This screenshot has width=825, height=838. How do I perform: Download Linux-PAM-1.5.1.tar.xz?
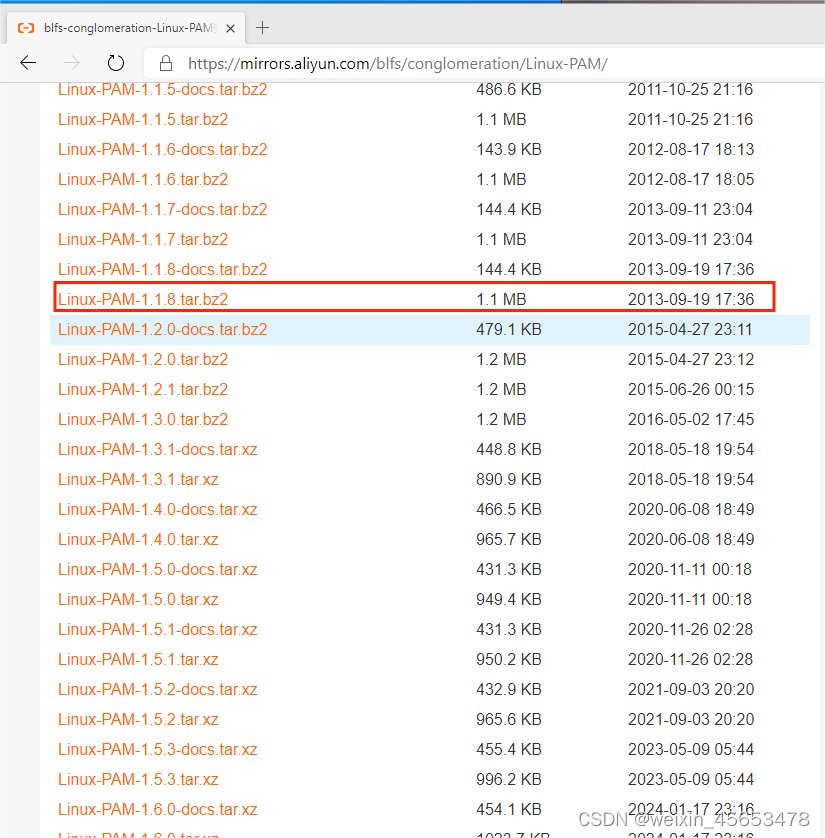[x=138, y=659]
